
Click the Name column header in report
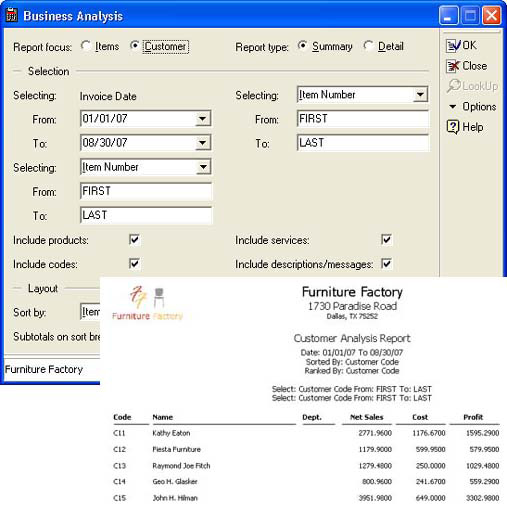tap(163, 417)
